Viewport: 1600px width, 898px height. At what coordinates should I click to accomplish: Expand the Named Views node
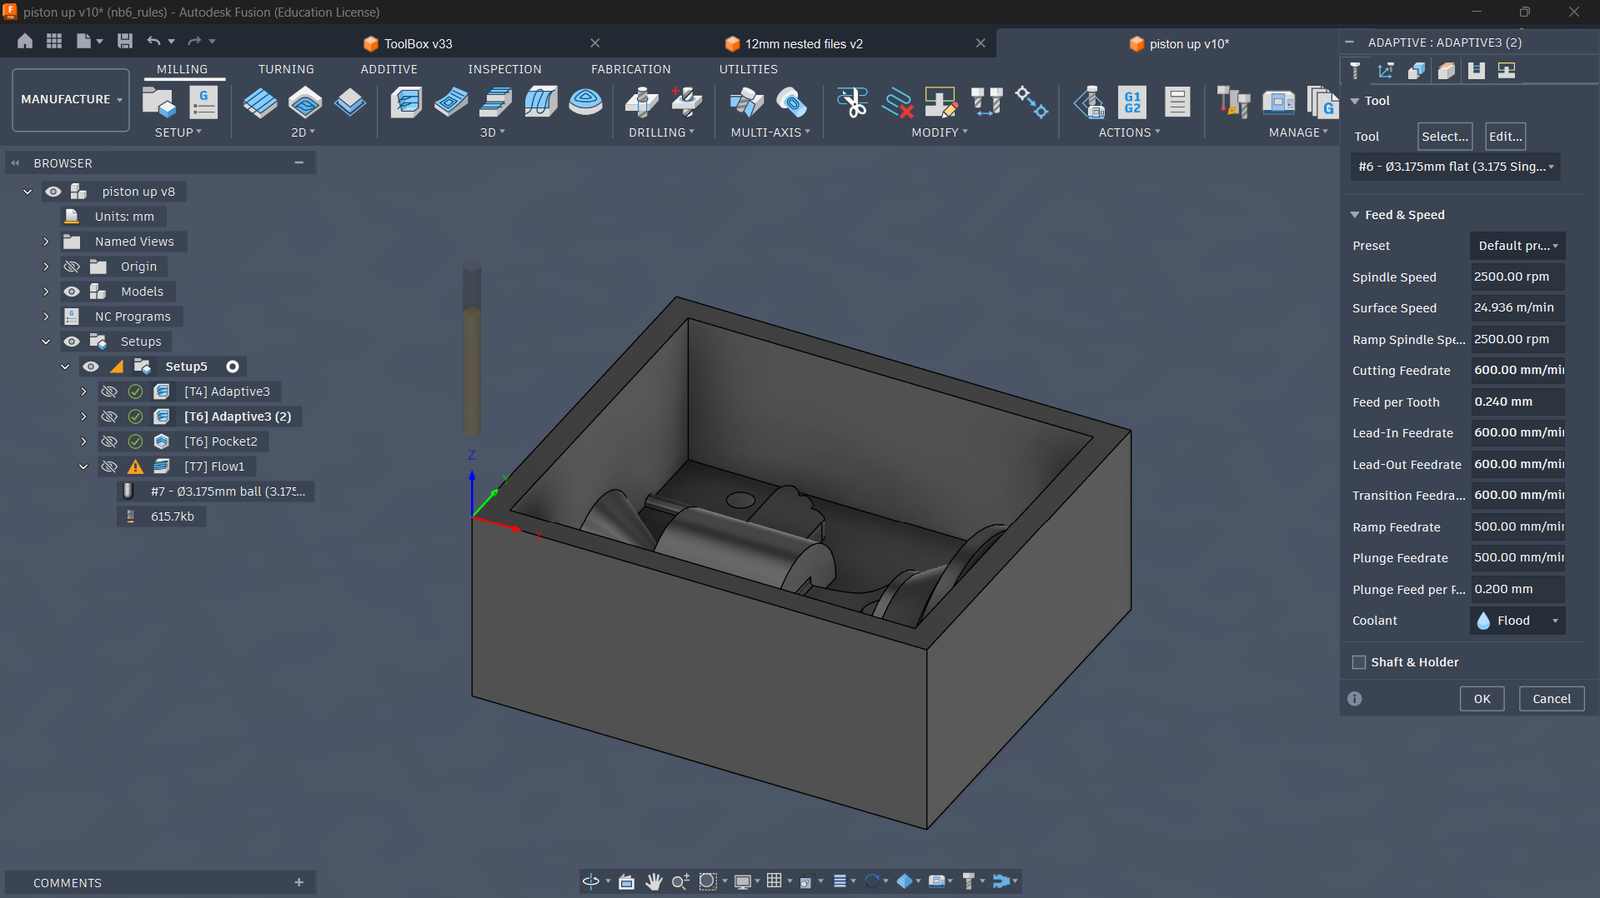tap(46, 241)
